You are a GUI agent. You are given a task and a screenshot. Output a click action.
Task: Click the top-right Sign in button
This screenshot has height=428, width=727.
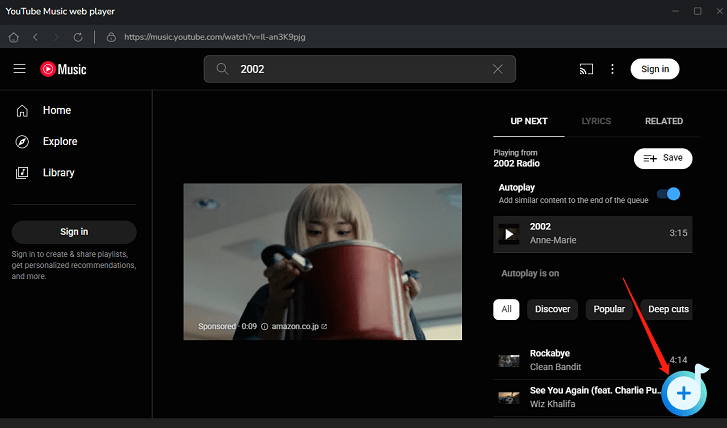tap(655, 69)
